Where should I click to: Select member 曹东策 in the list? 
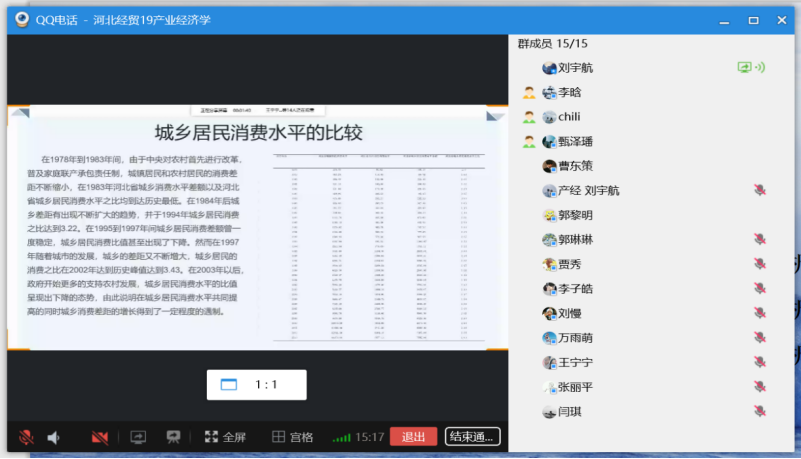pos(574,166)
